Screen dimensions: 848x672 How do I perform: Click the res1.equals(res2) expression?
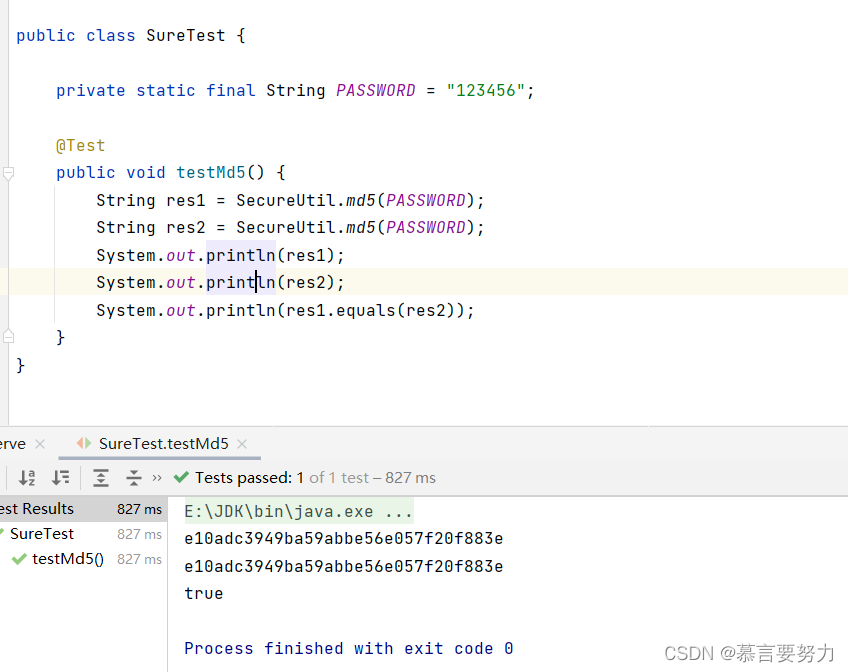coord(372,310)
